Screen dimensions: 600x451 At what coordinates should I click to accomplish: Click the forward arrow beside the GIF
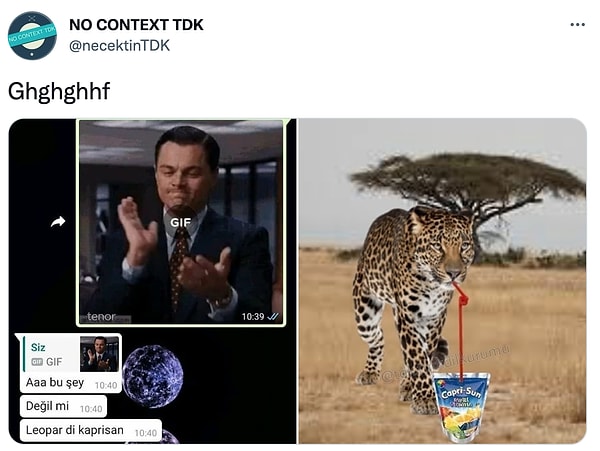58,222
